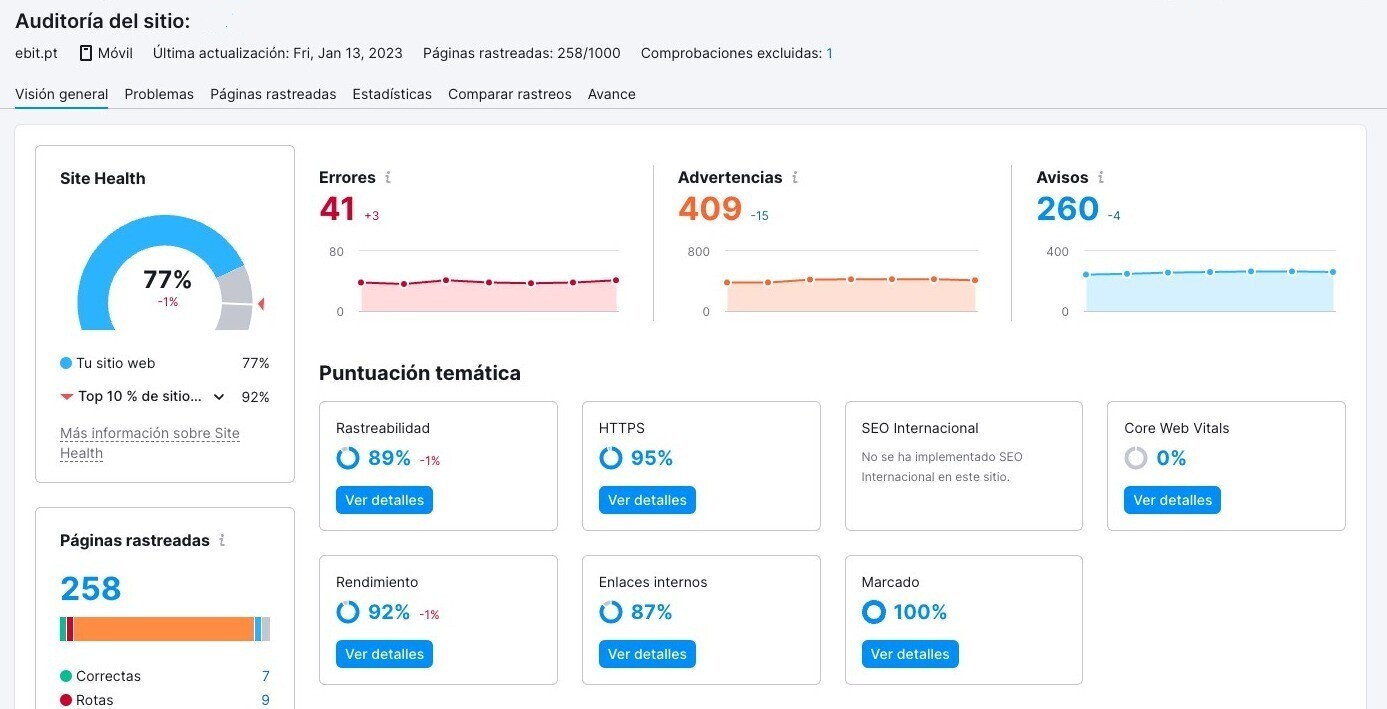Click the Páginas rastreadas stacked bar

pyautogui.click(x=164, y=628)
